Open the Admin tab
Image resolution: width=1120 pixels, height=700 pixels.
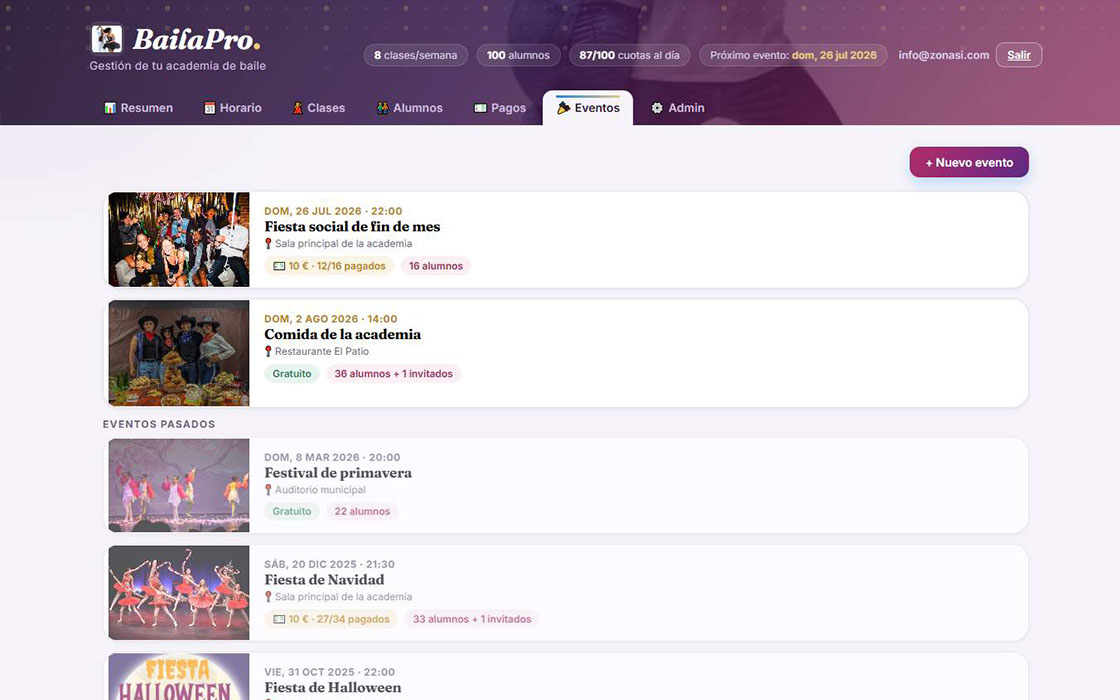(678, 108)
